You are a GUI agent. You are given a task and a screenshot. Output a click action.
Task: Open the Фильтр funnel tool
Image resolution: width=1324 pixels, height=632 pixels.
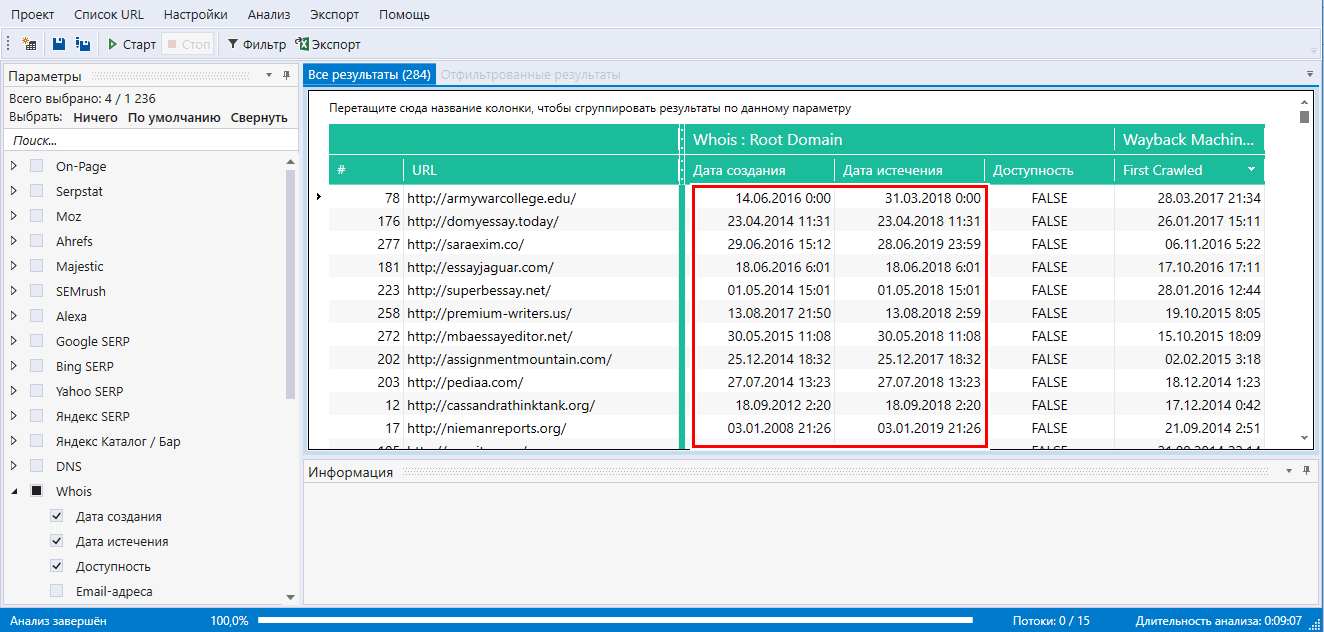coord(256,45)
